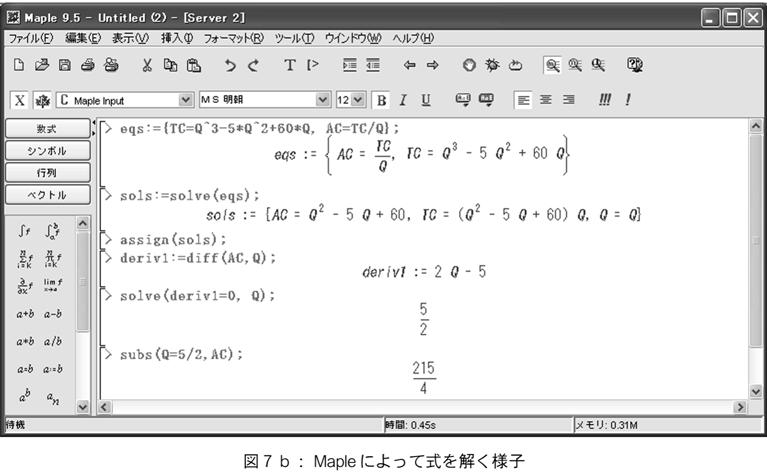Open the 挿入(I) menu
767x472 pixels.
177,38
